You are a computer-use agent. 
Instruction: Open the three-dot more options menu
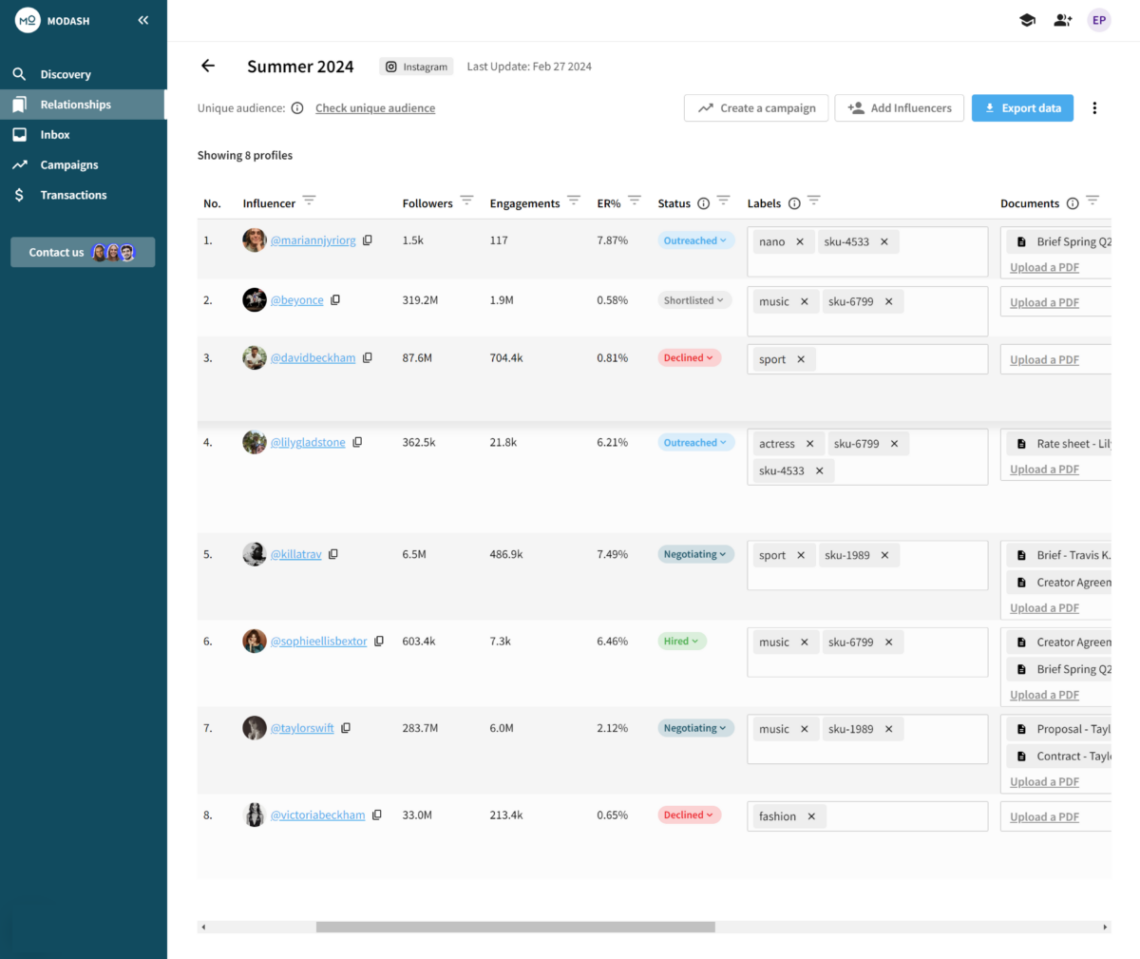[x=1094, y=108]
